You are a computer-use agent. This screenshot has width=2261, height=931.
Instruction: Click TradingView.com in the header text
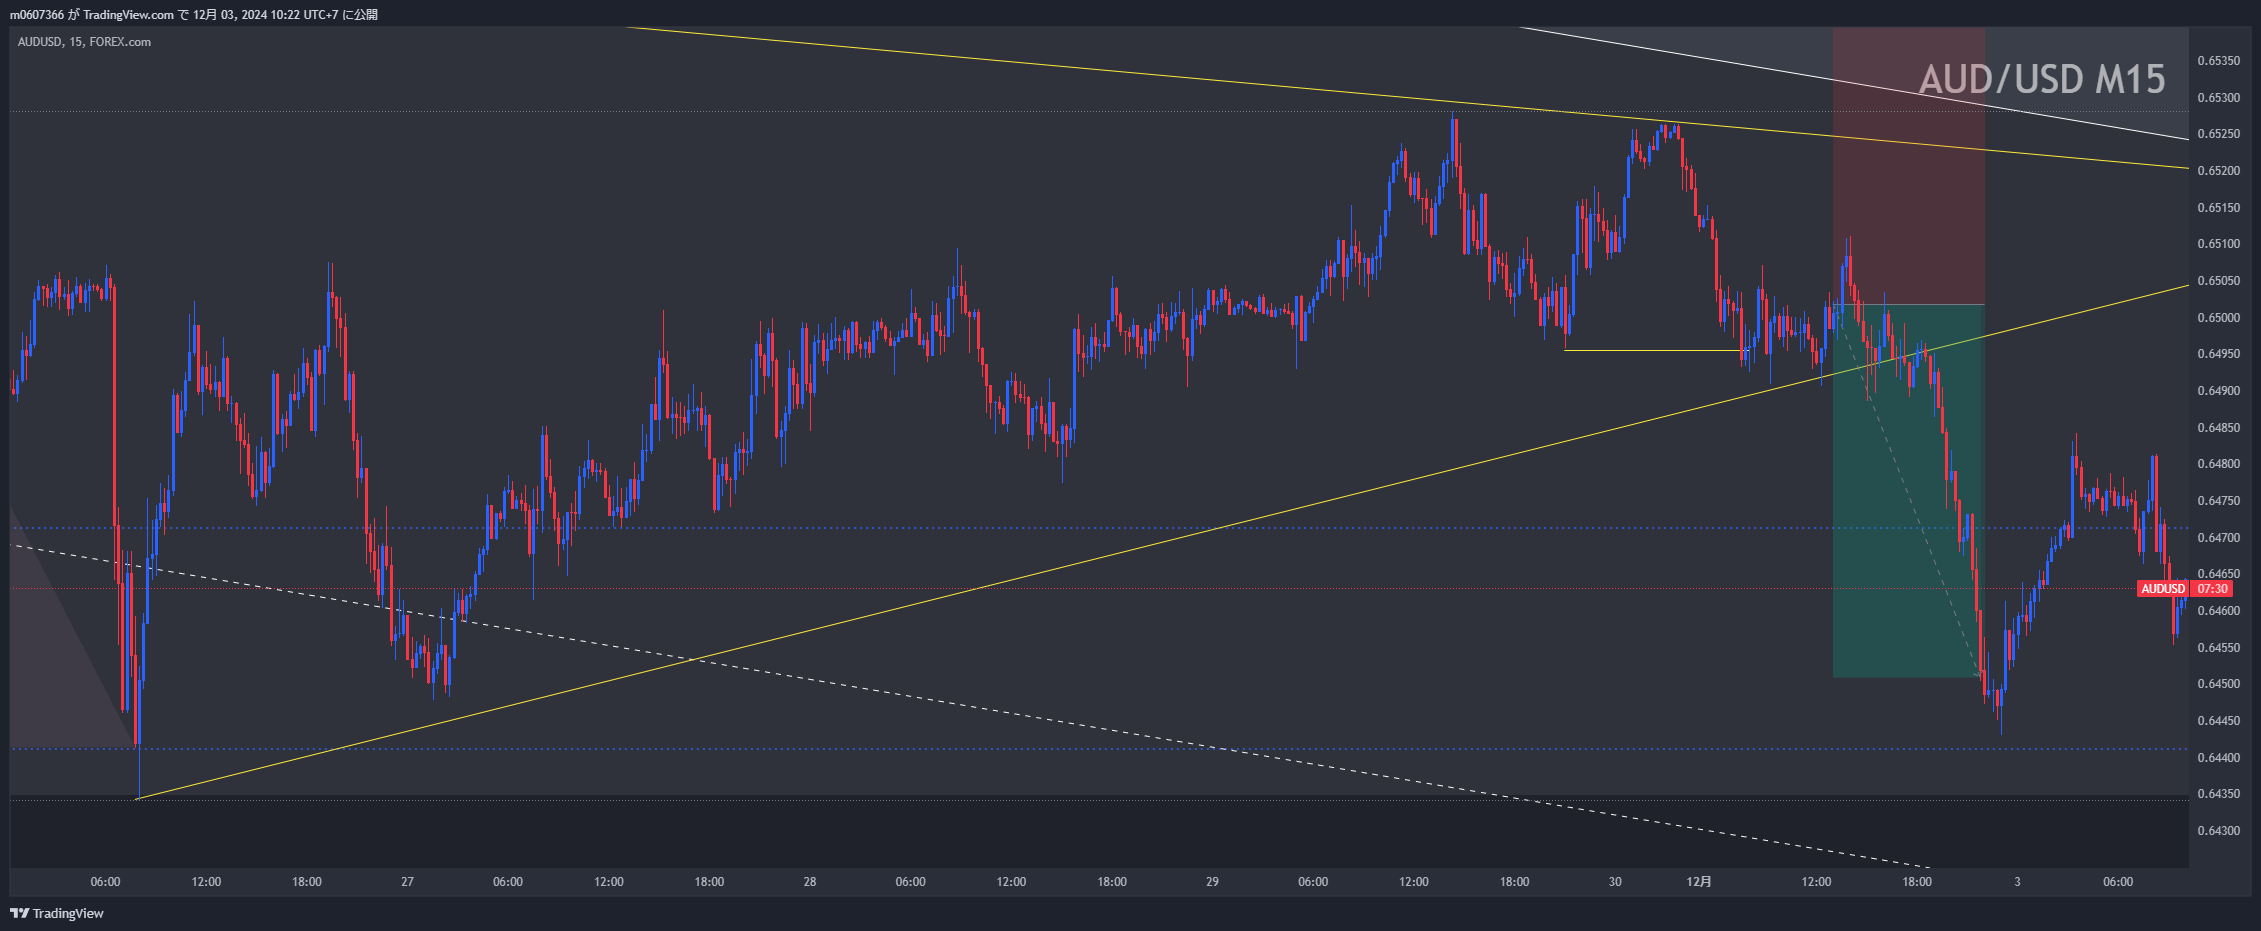pyautogui.click(x=128, y=14)
